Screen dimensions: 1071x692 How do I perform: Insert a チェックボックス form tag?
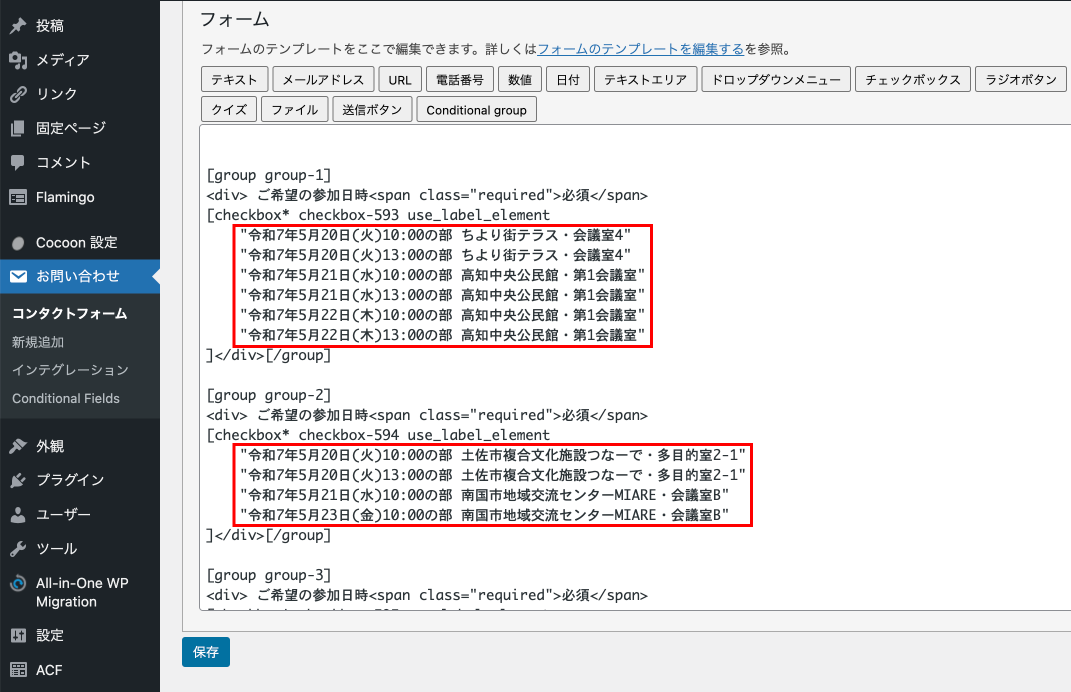click(913, 80)
